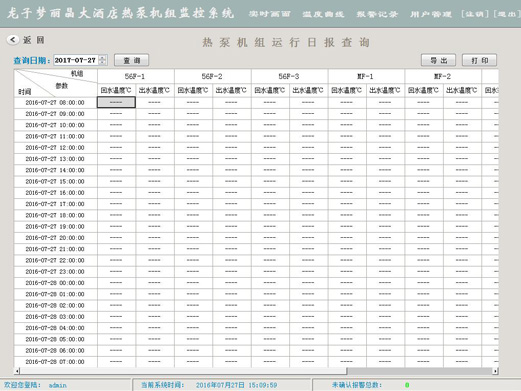
Task: Click the 返回 back label
Action: 34,40
